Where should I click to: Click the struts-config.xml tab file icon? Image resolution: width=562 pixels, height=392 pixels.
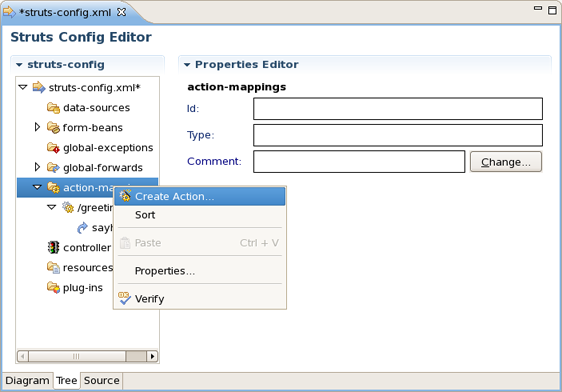(x=9, y=12)
